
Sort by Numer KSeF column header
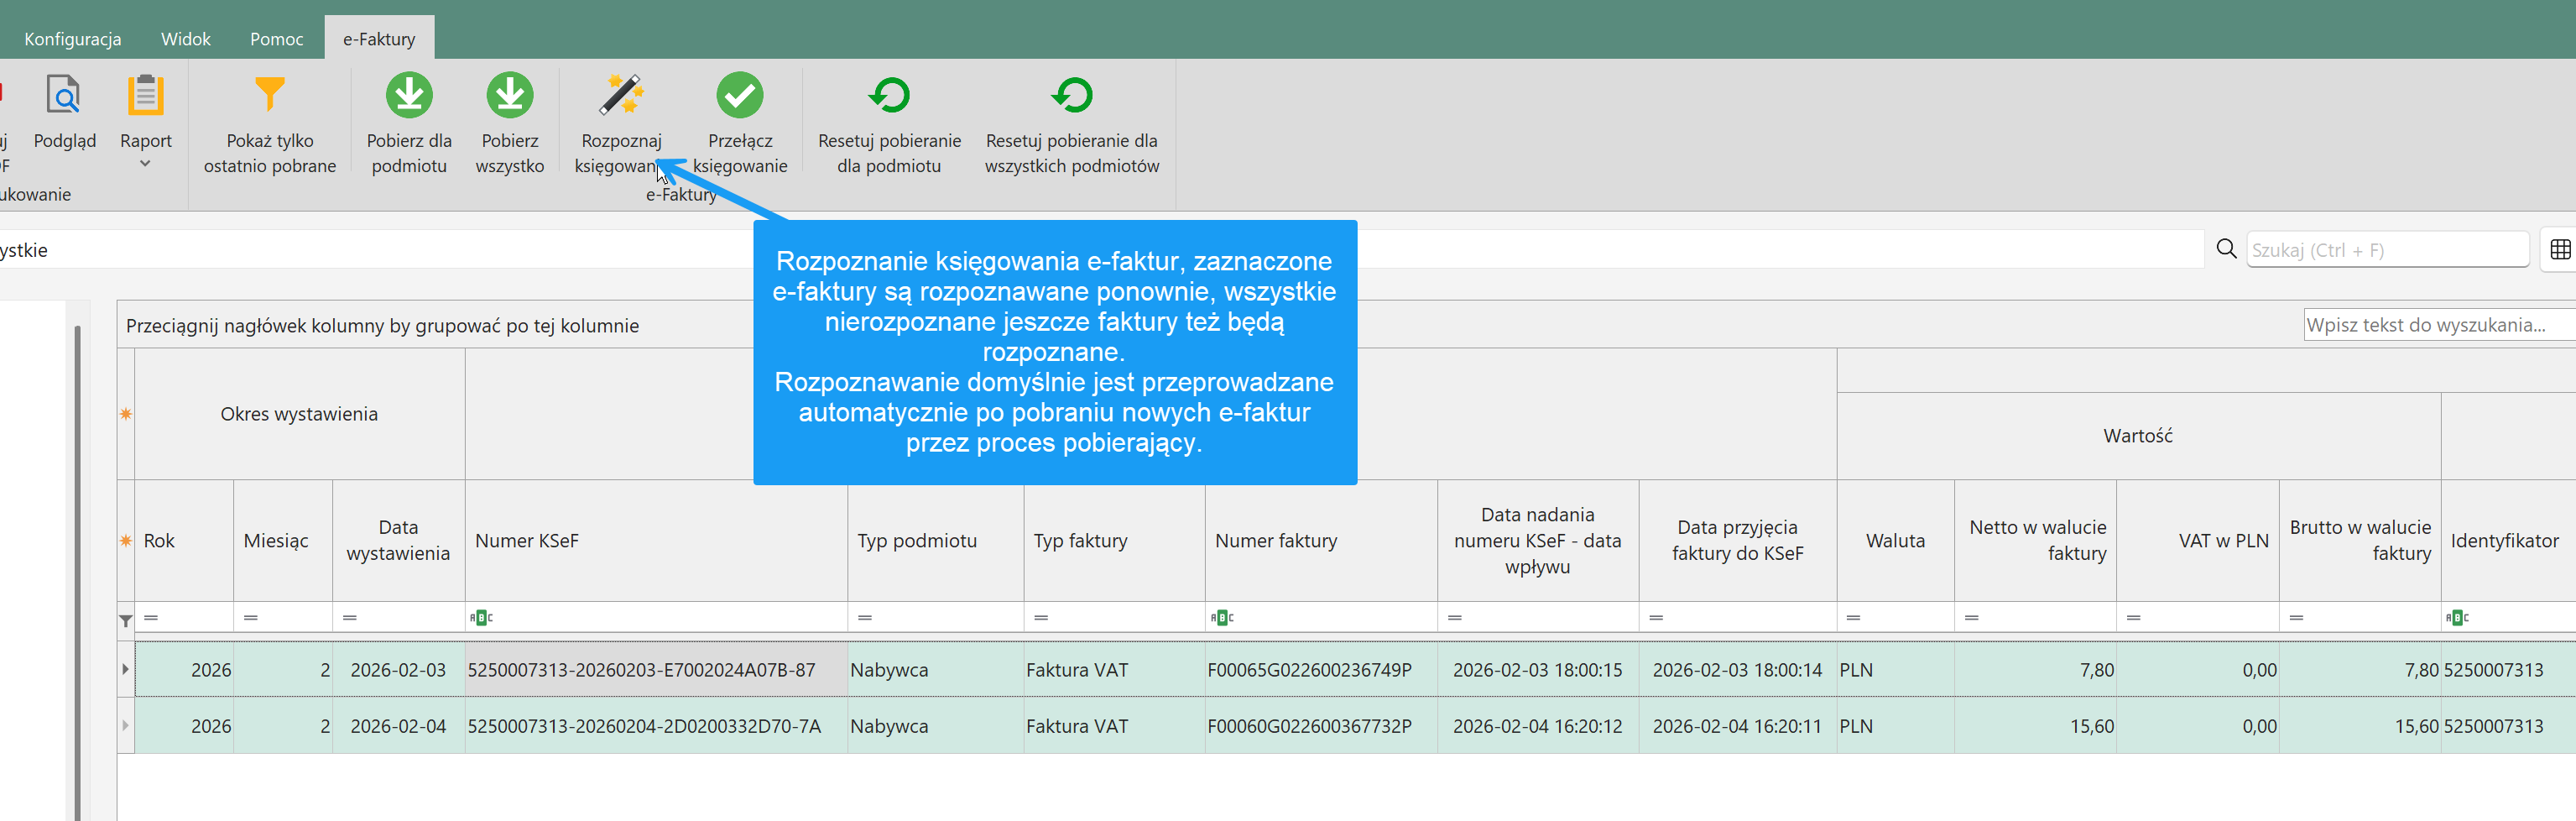pyautogui.click(x=527, y=541)
